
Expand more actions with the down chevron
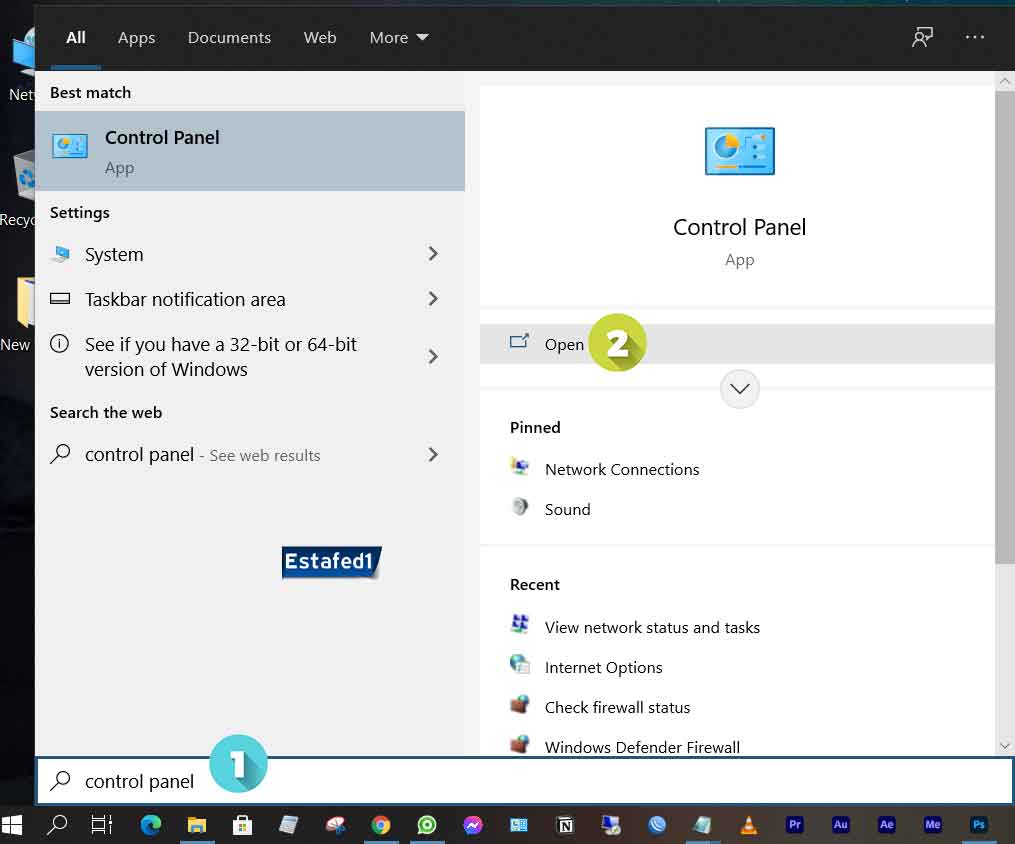740,389
